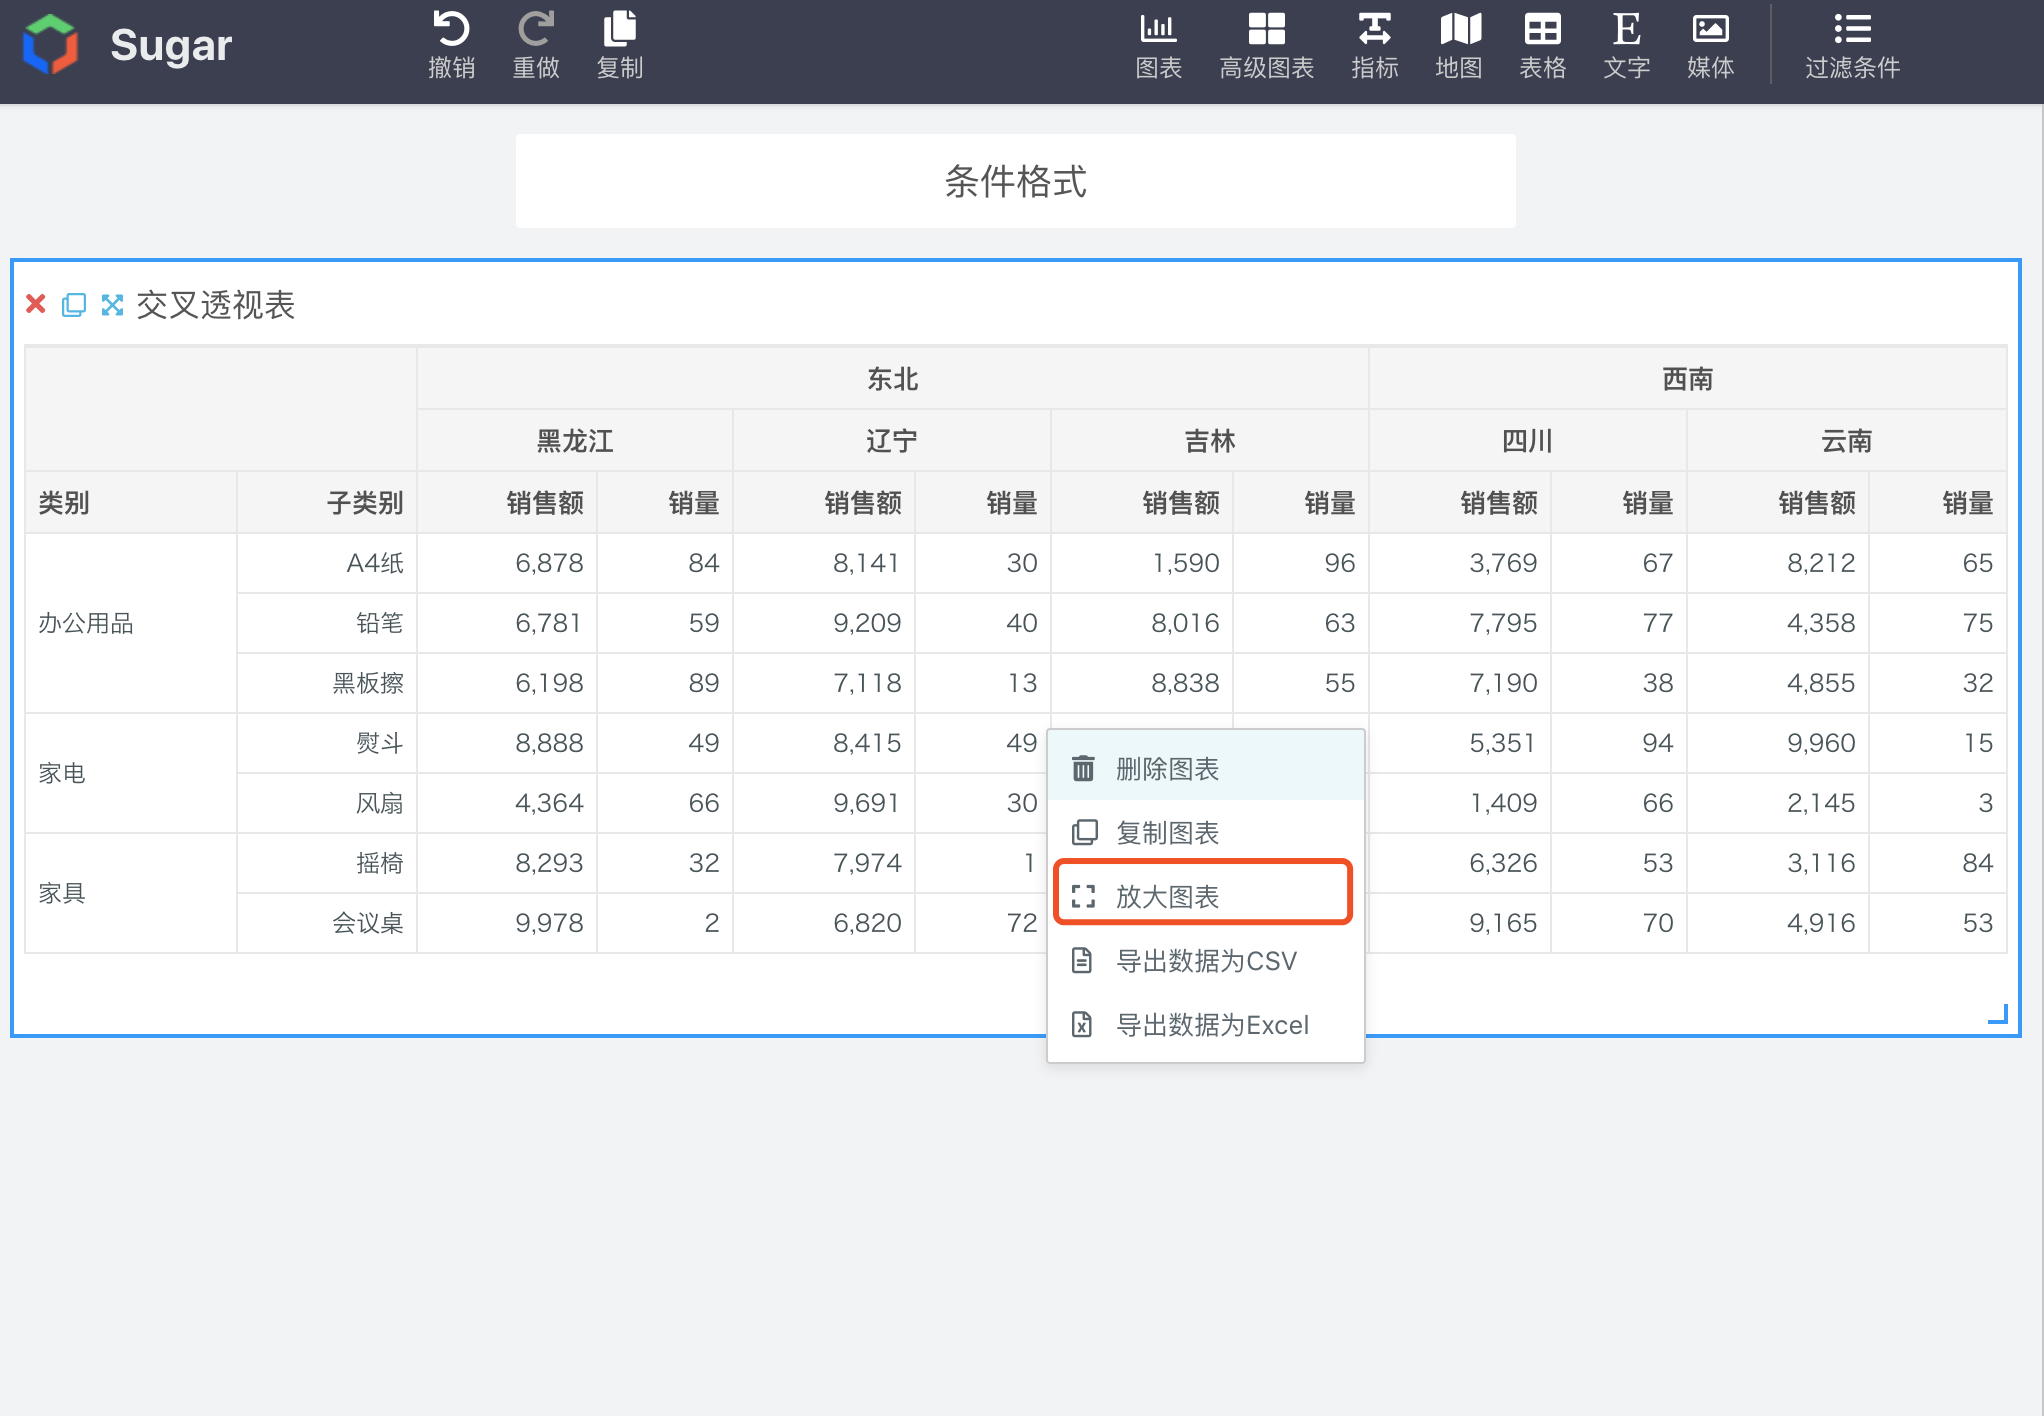Image resolution: width=2044 pixels, height=1416 pixels.
Task: Click the 3,769 sales value cell
Action: (x=1461, y=563)
